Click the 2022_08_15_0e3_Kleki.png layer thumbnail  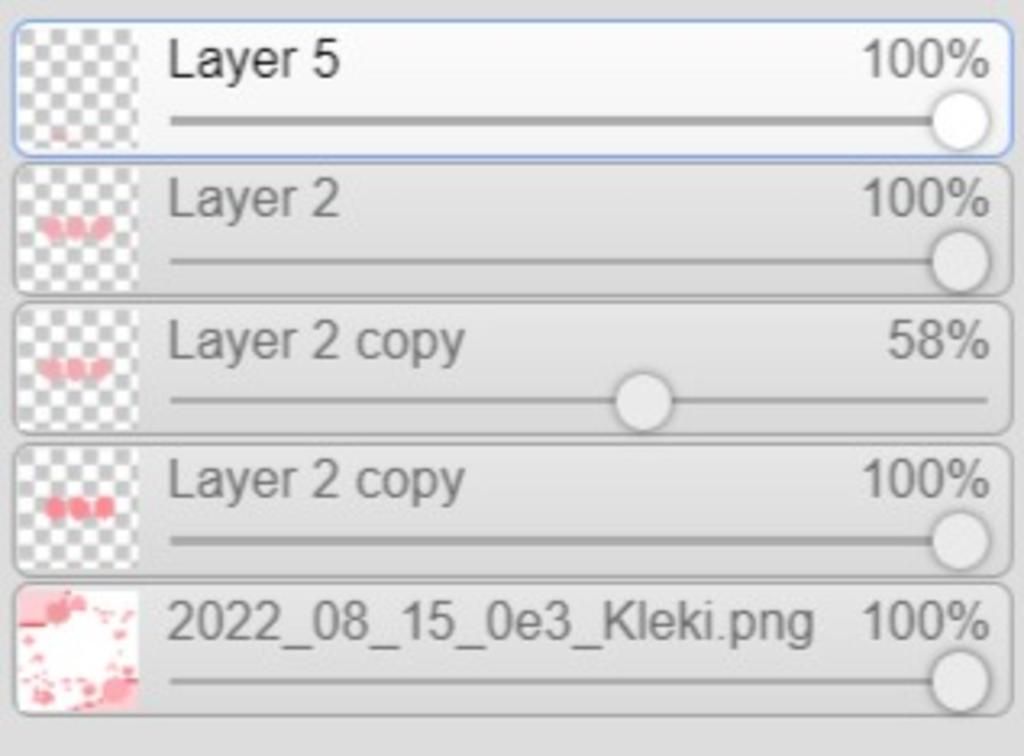(78, 649)
